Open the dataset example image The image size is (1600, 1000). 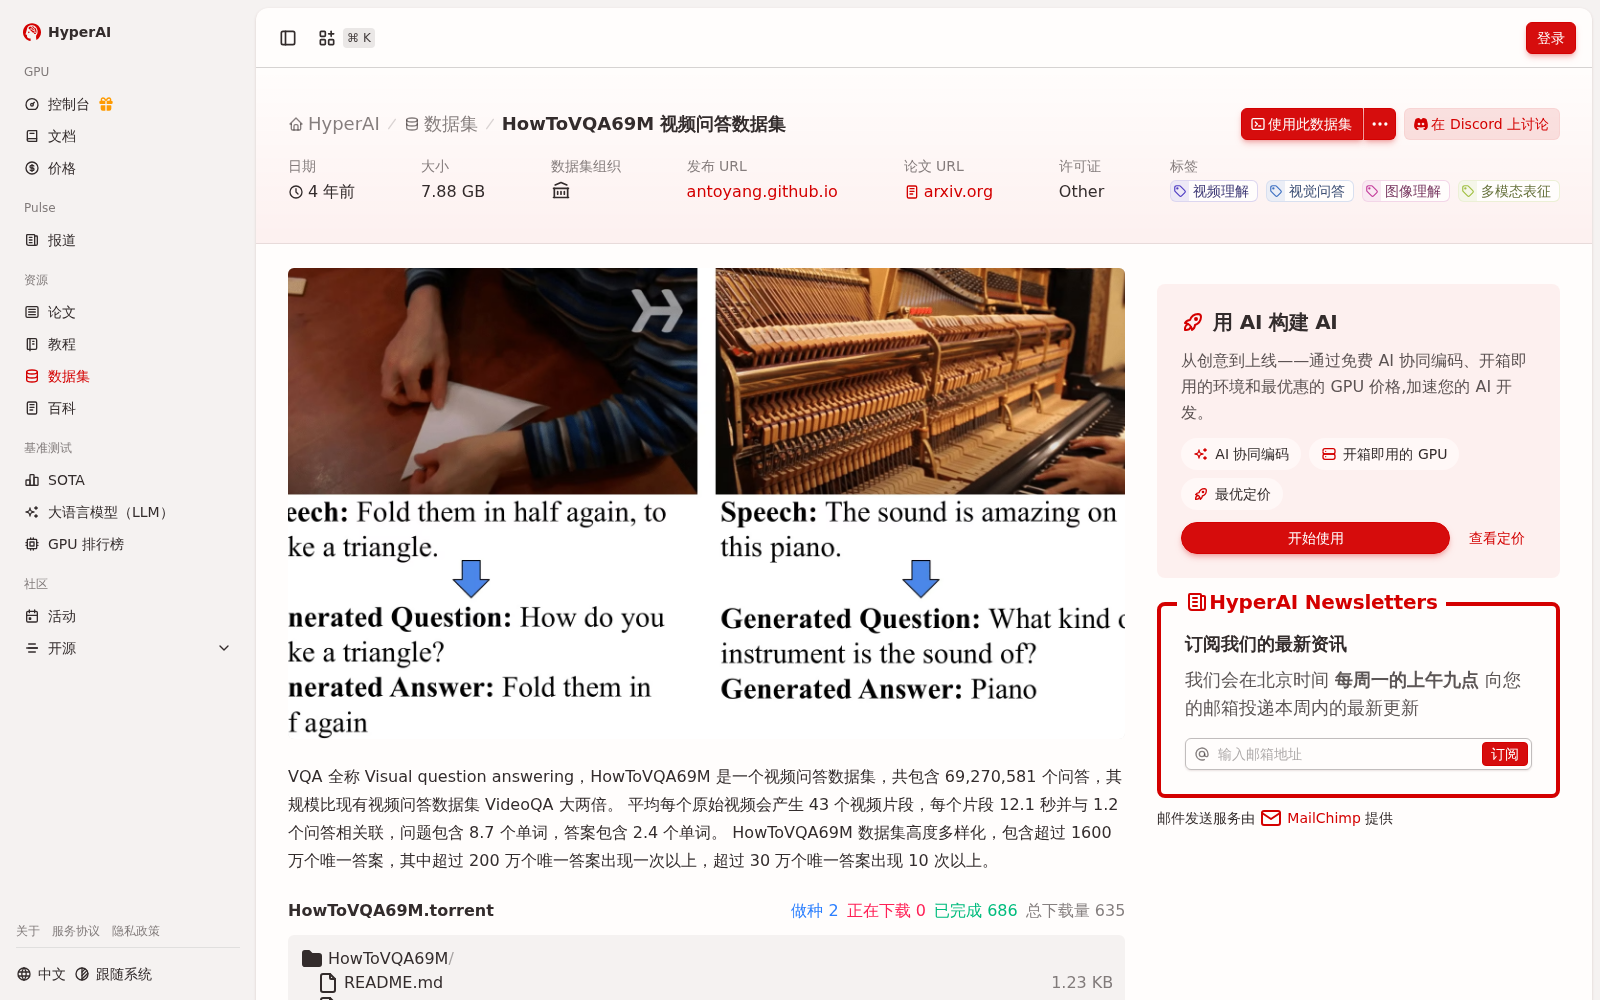(706, 505)
